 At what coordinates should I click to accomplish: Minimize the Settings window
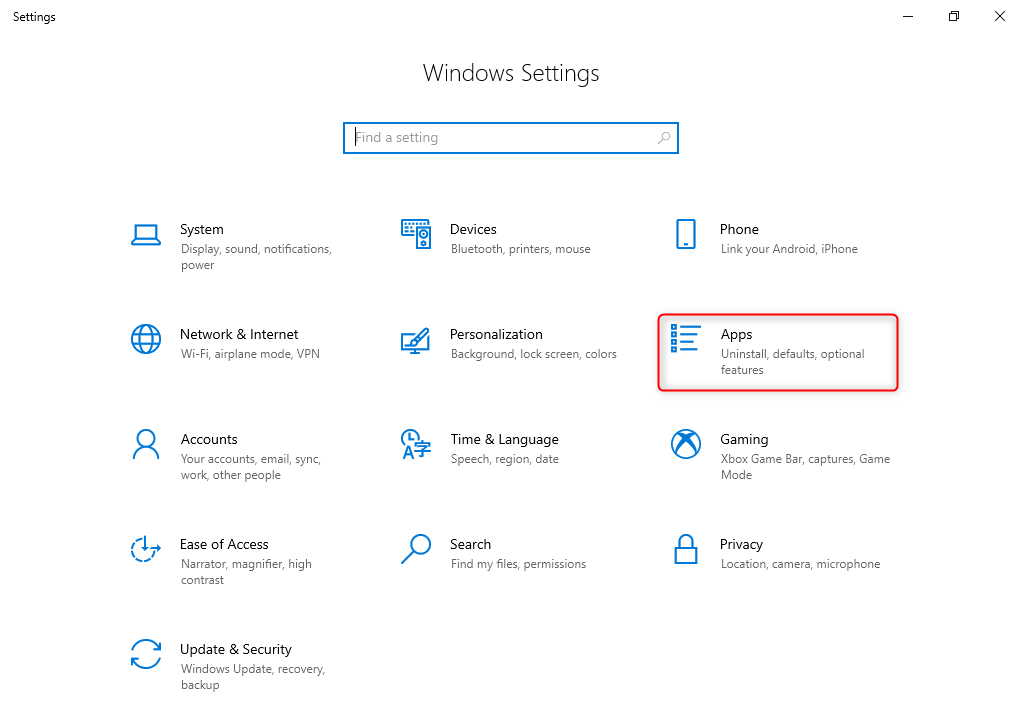click(908, 16)
